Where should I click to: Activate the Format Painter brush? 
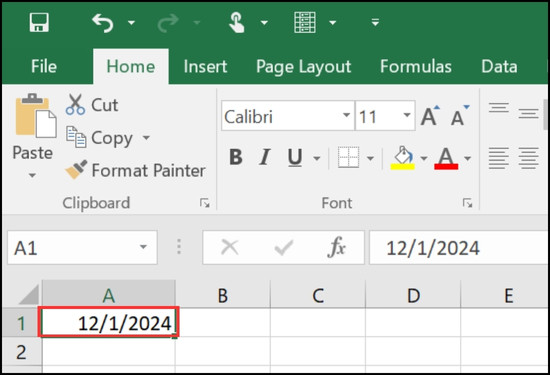pos(135,170)
